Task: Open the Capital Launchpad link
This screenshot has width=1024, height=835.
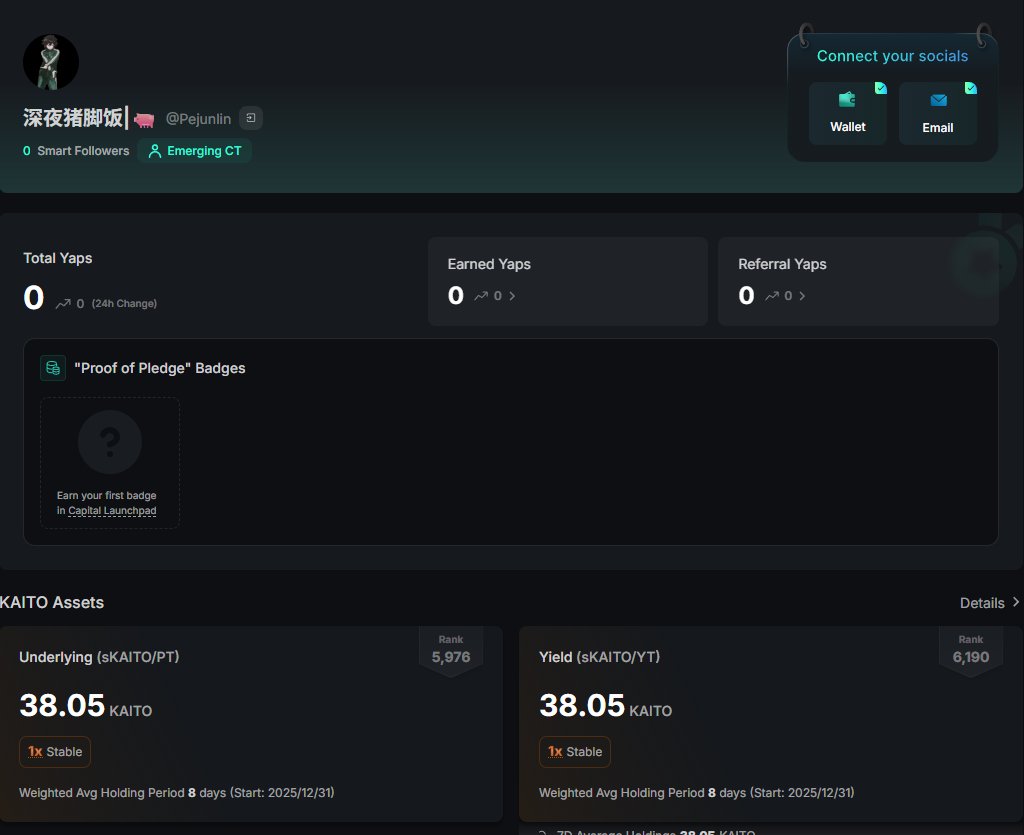Action: pyautogui.click(x=112, y=511)
